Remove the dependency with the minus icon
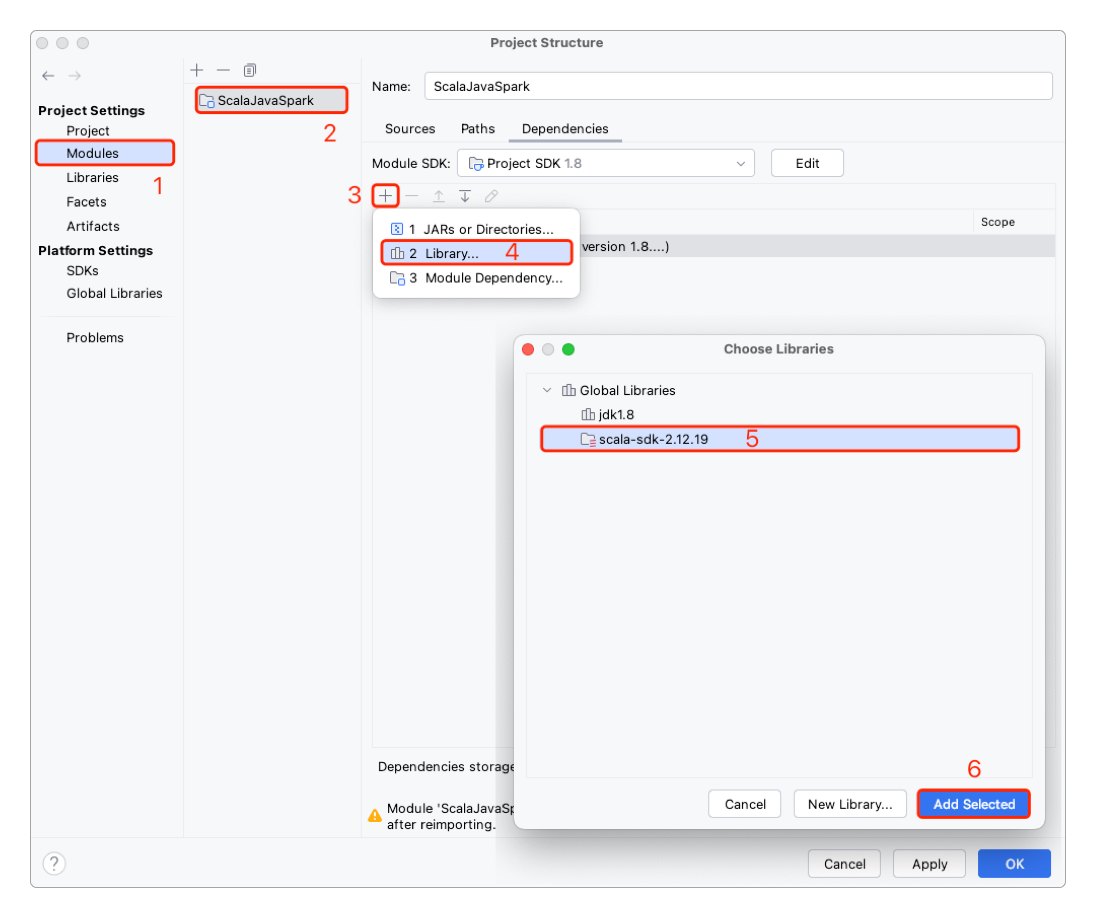The height and width of the screenshot is (918, 1096). click(x=412, y=196)
